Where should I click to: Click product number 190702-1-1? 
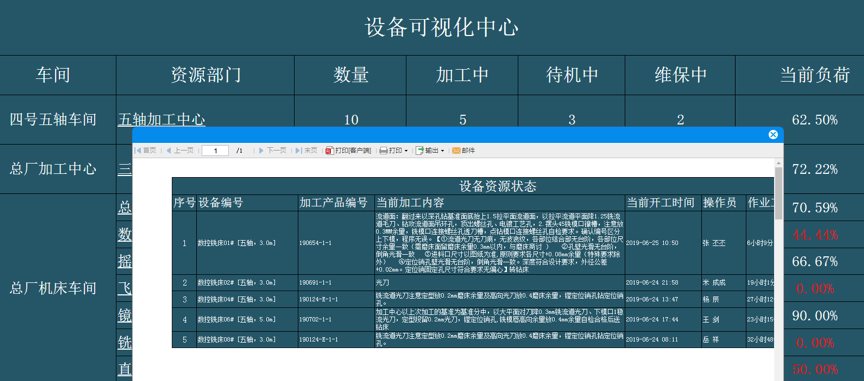click(x=316, y=319)
